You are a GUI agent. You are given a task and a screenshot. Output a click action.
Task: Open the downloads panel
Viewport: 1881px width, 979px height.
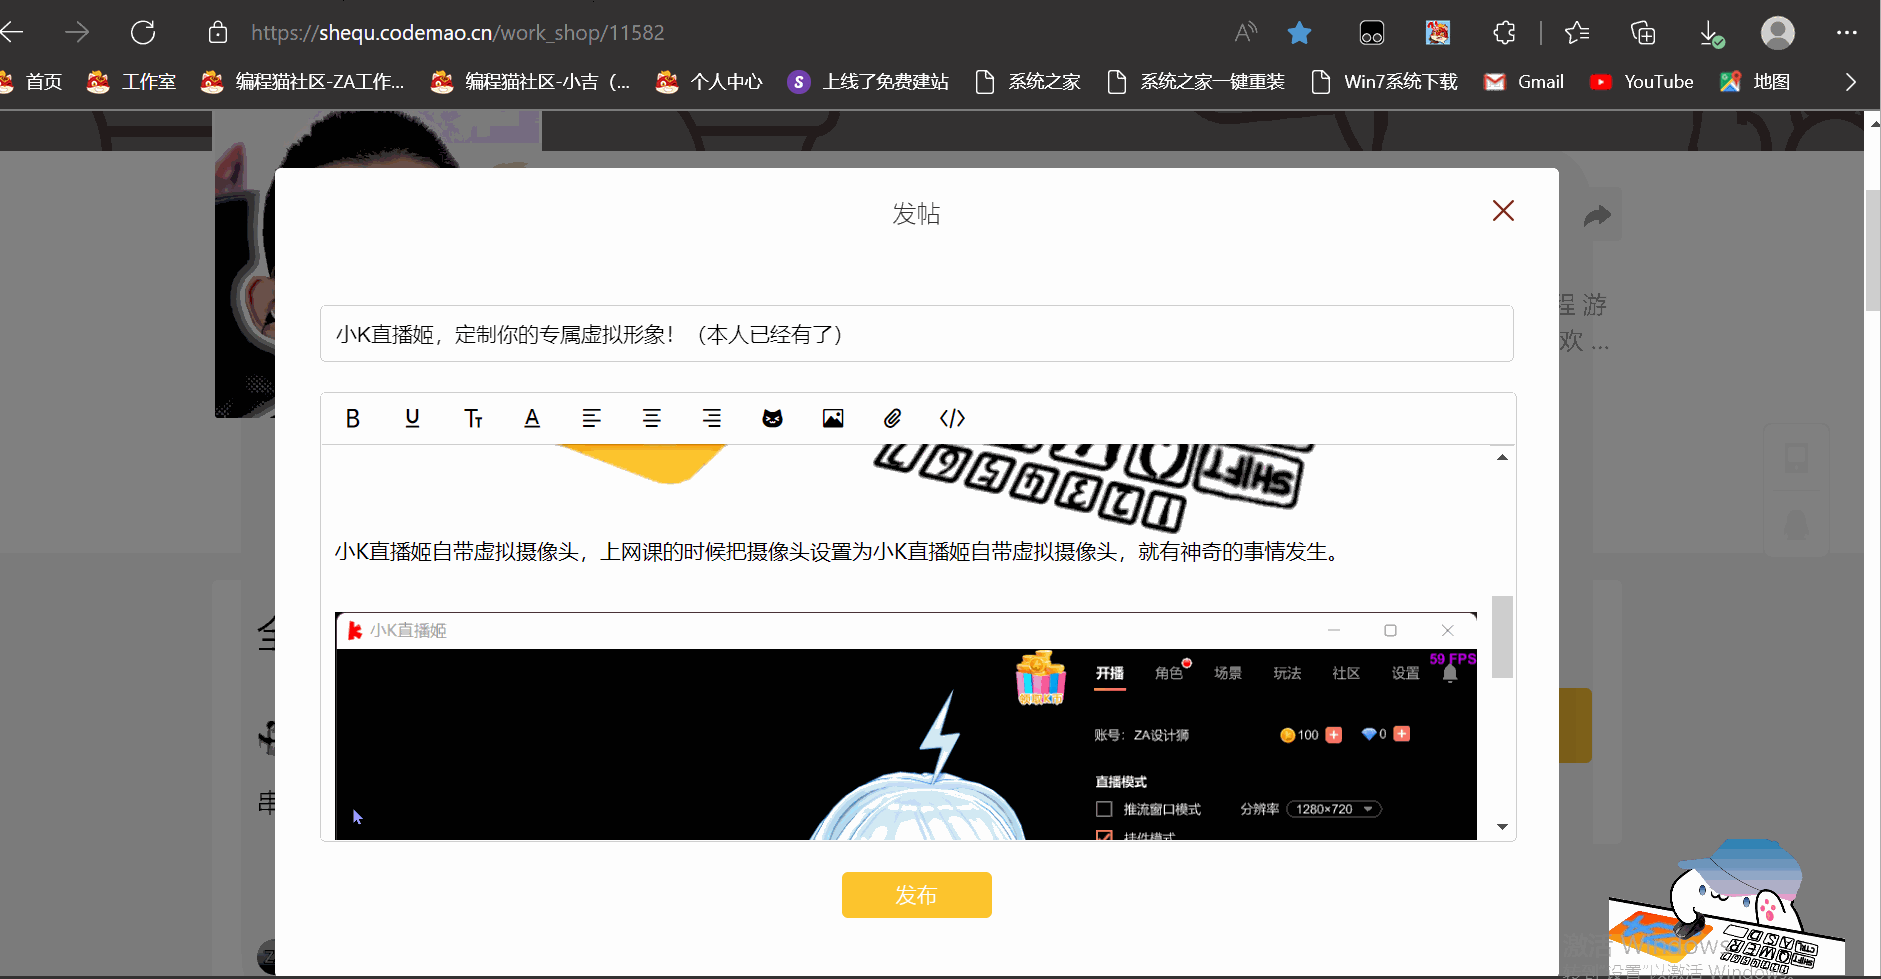point(1711,34)
